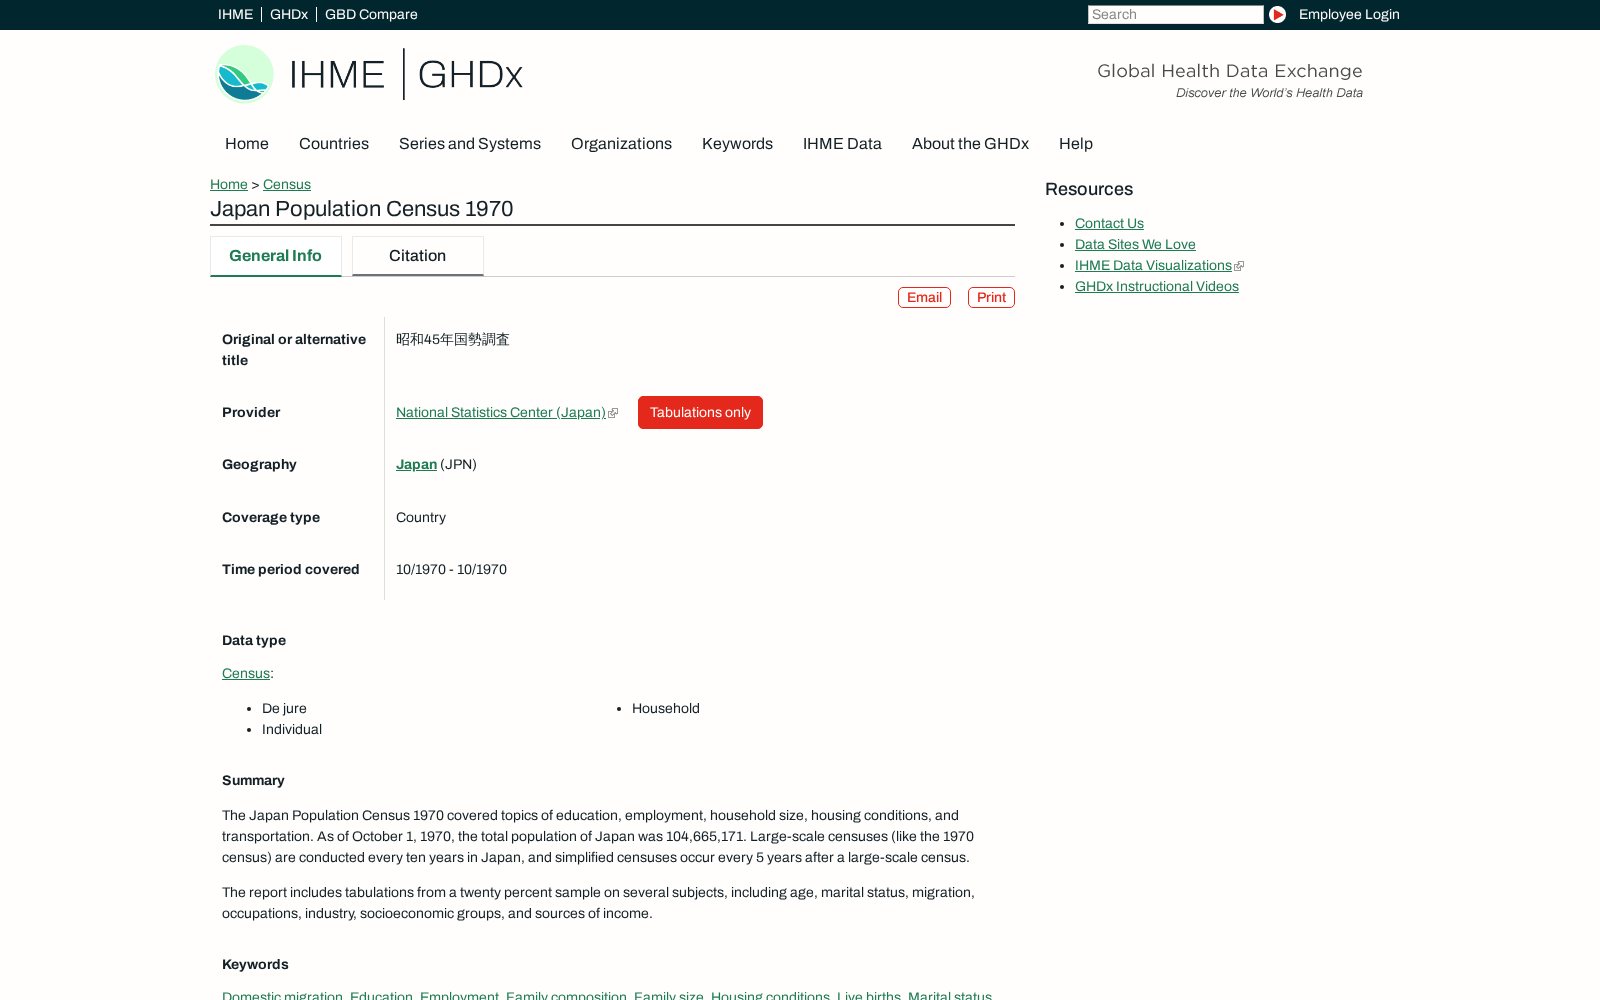This screenshot has height=1000, width=1600.
Task: Click the Live births keyword link
Action: click(869, 995)
